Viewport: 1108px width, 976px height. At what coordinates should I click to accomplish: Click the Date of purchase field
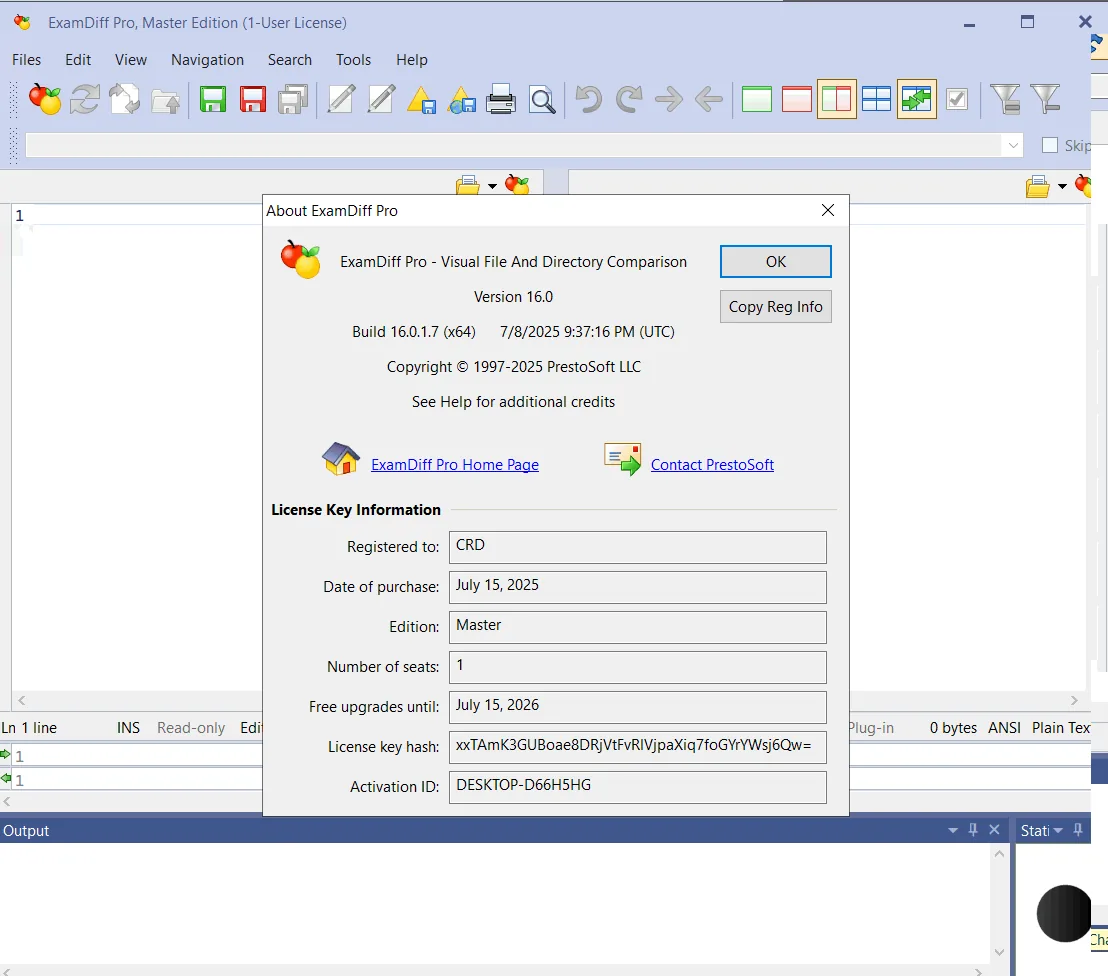(x=637, y=587)
